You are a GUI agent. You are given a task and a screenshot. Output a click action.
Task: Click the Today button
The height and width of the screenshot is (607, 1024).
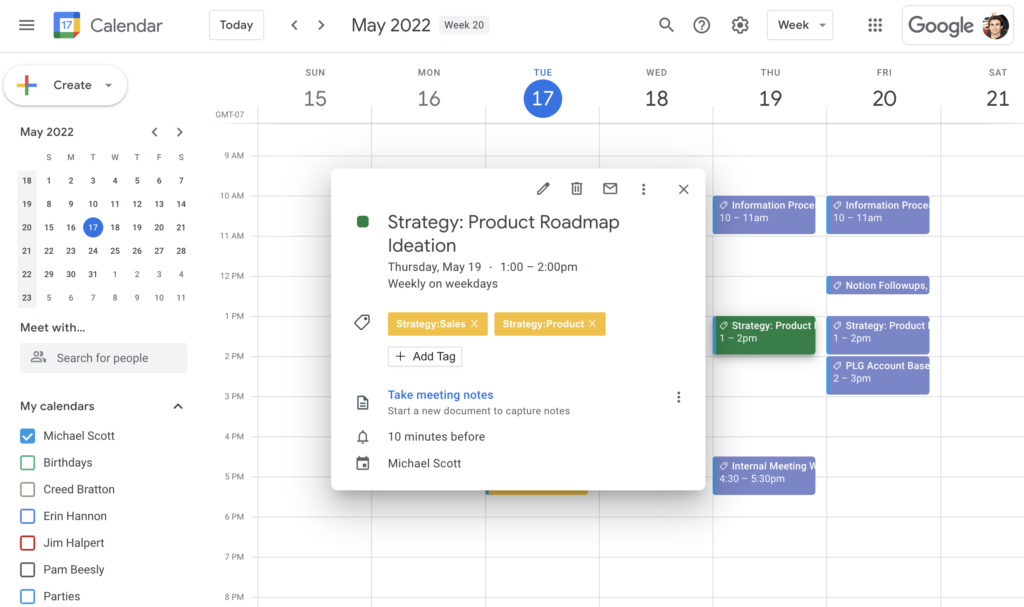[x=236, y=25]
